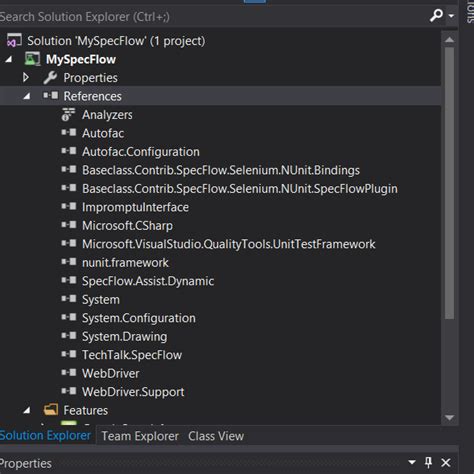Select the References tree label
The image size is (474, 474).
92,96
